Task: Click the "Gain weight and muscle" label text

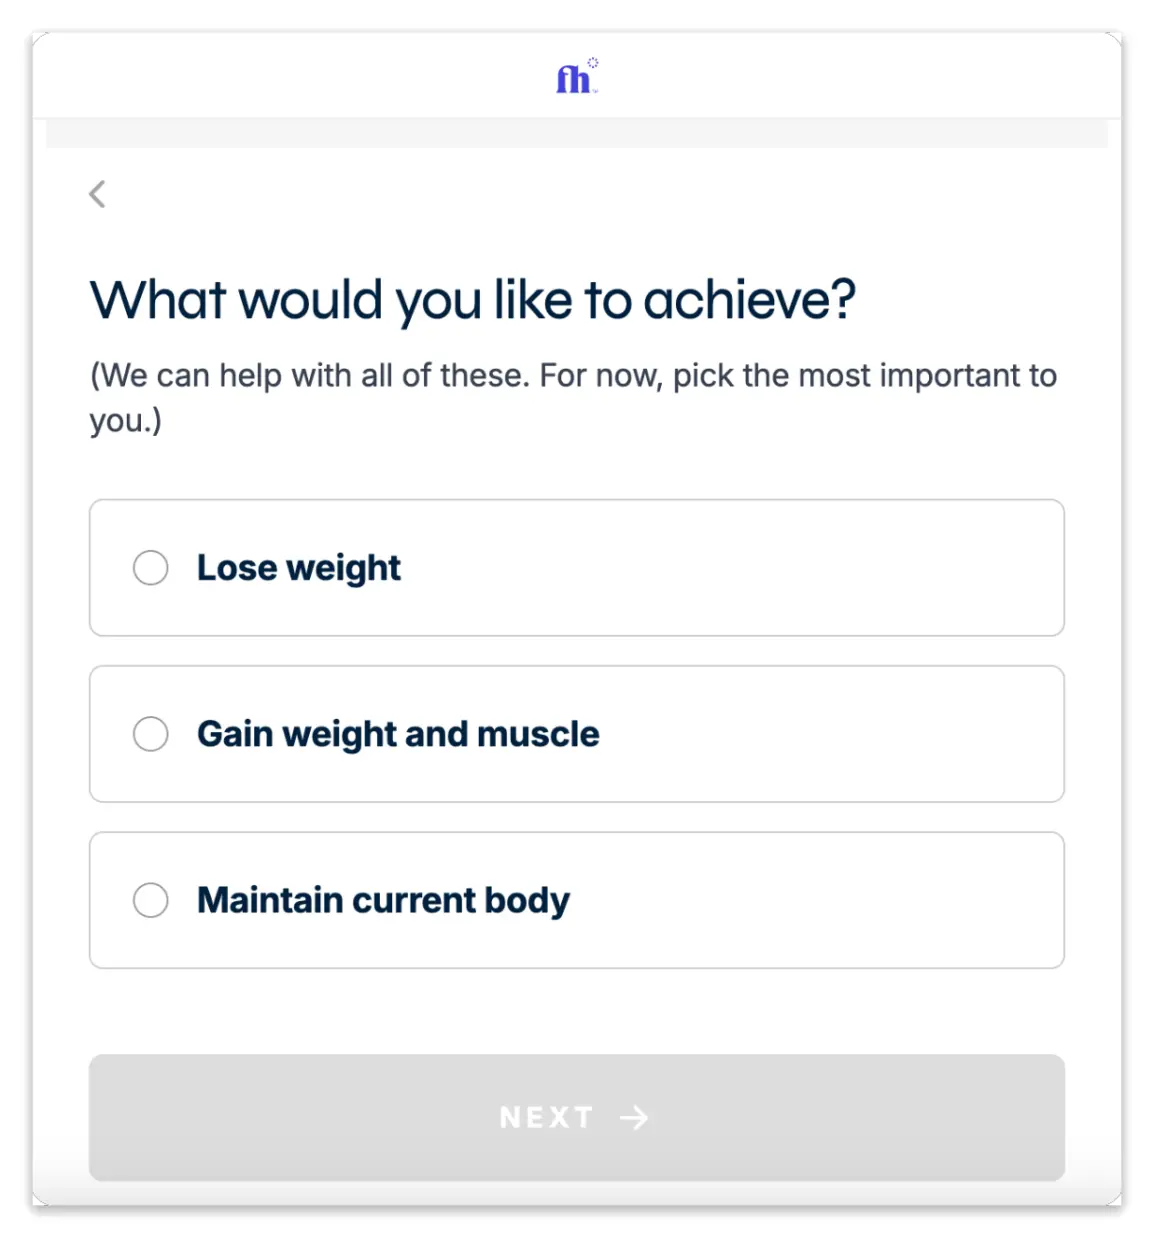Action: [x=397, y=734]
